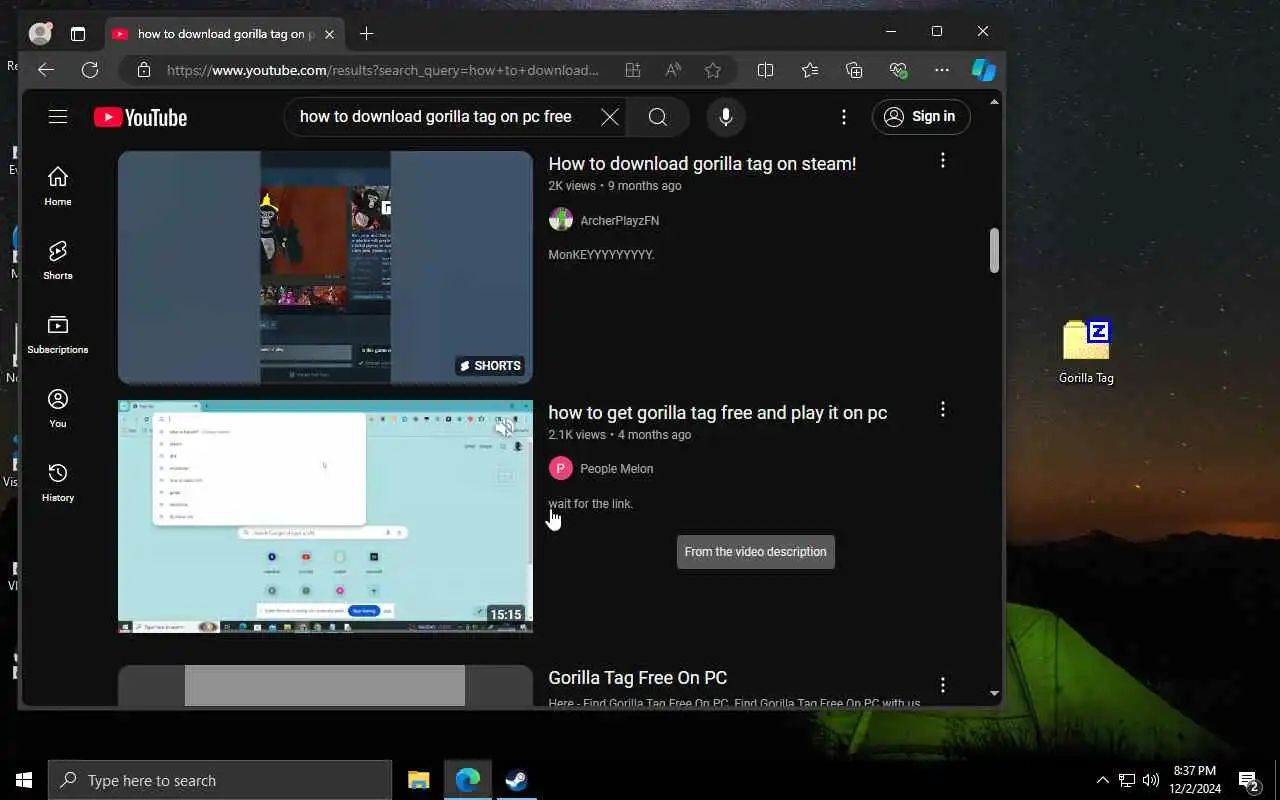Image resolution: width=1280 pixels, height=800 pixels.
Task: Open Edge Favorites list
Action: coord(810,70)
